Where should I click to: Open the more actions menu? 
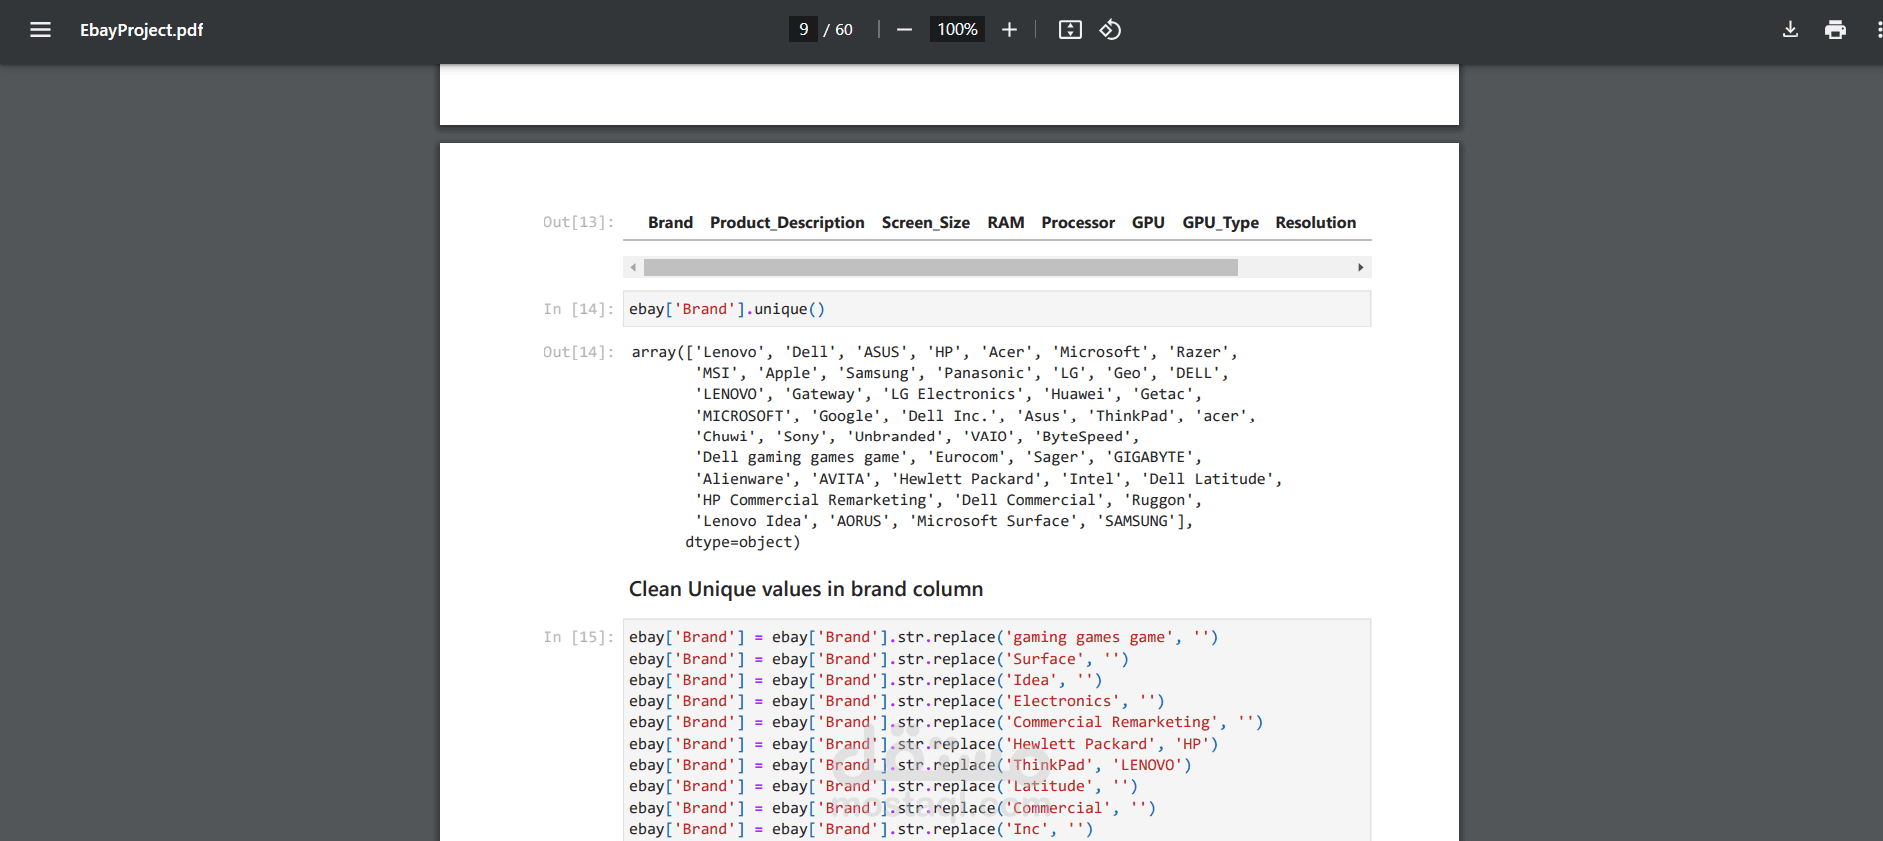click(1879, 30)
